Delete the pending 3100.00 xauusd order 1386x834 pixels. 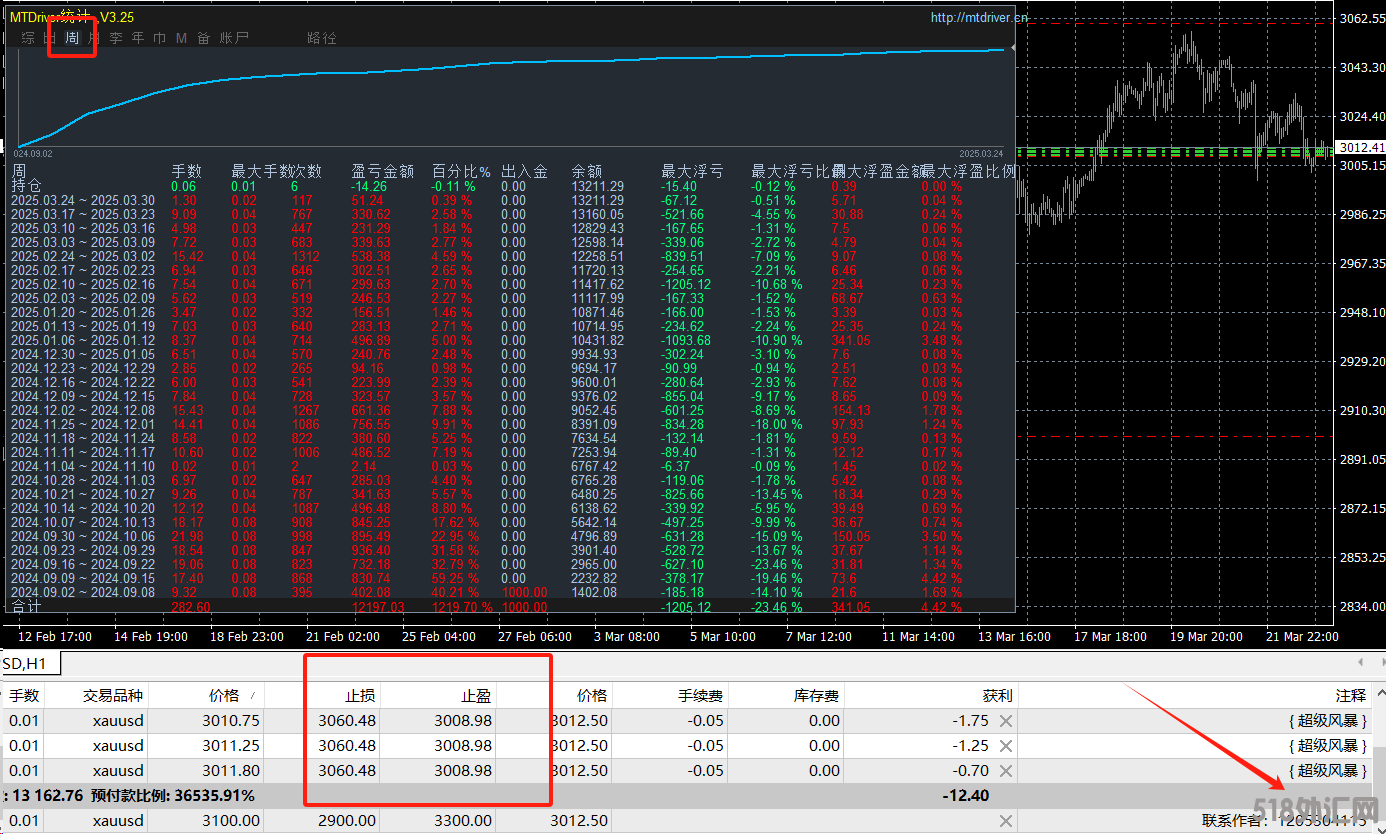1006,821
